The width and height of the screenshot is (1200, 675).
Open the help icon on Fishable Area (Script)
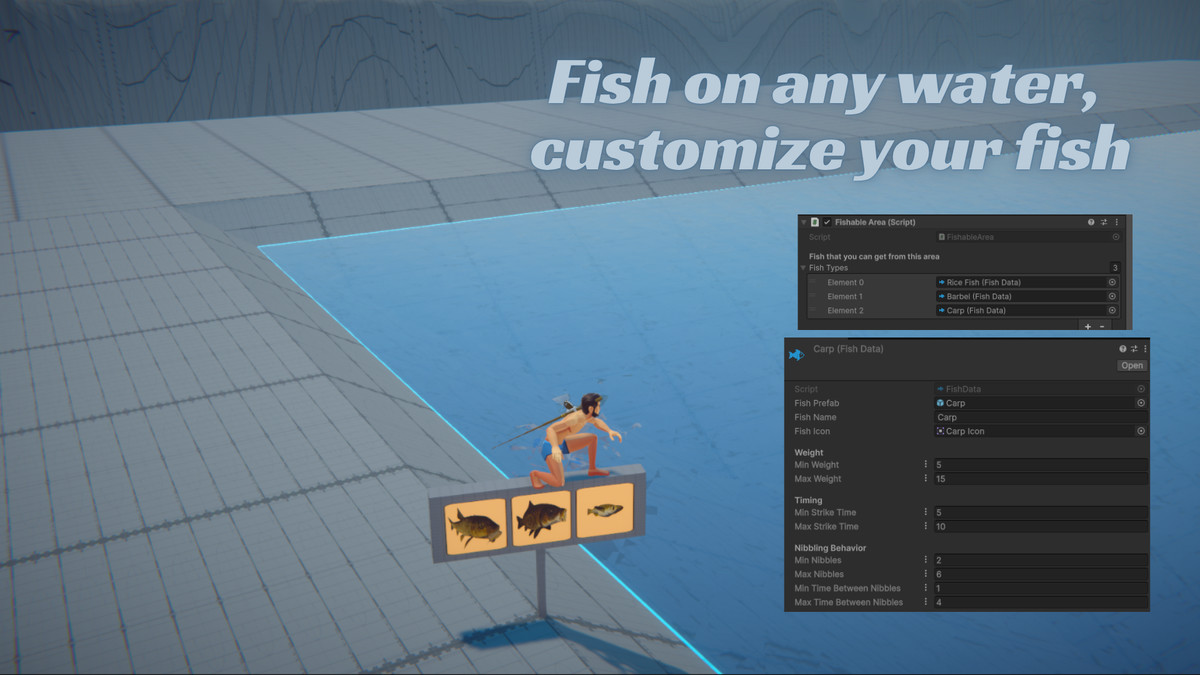(x=1091, y=222)
